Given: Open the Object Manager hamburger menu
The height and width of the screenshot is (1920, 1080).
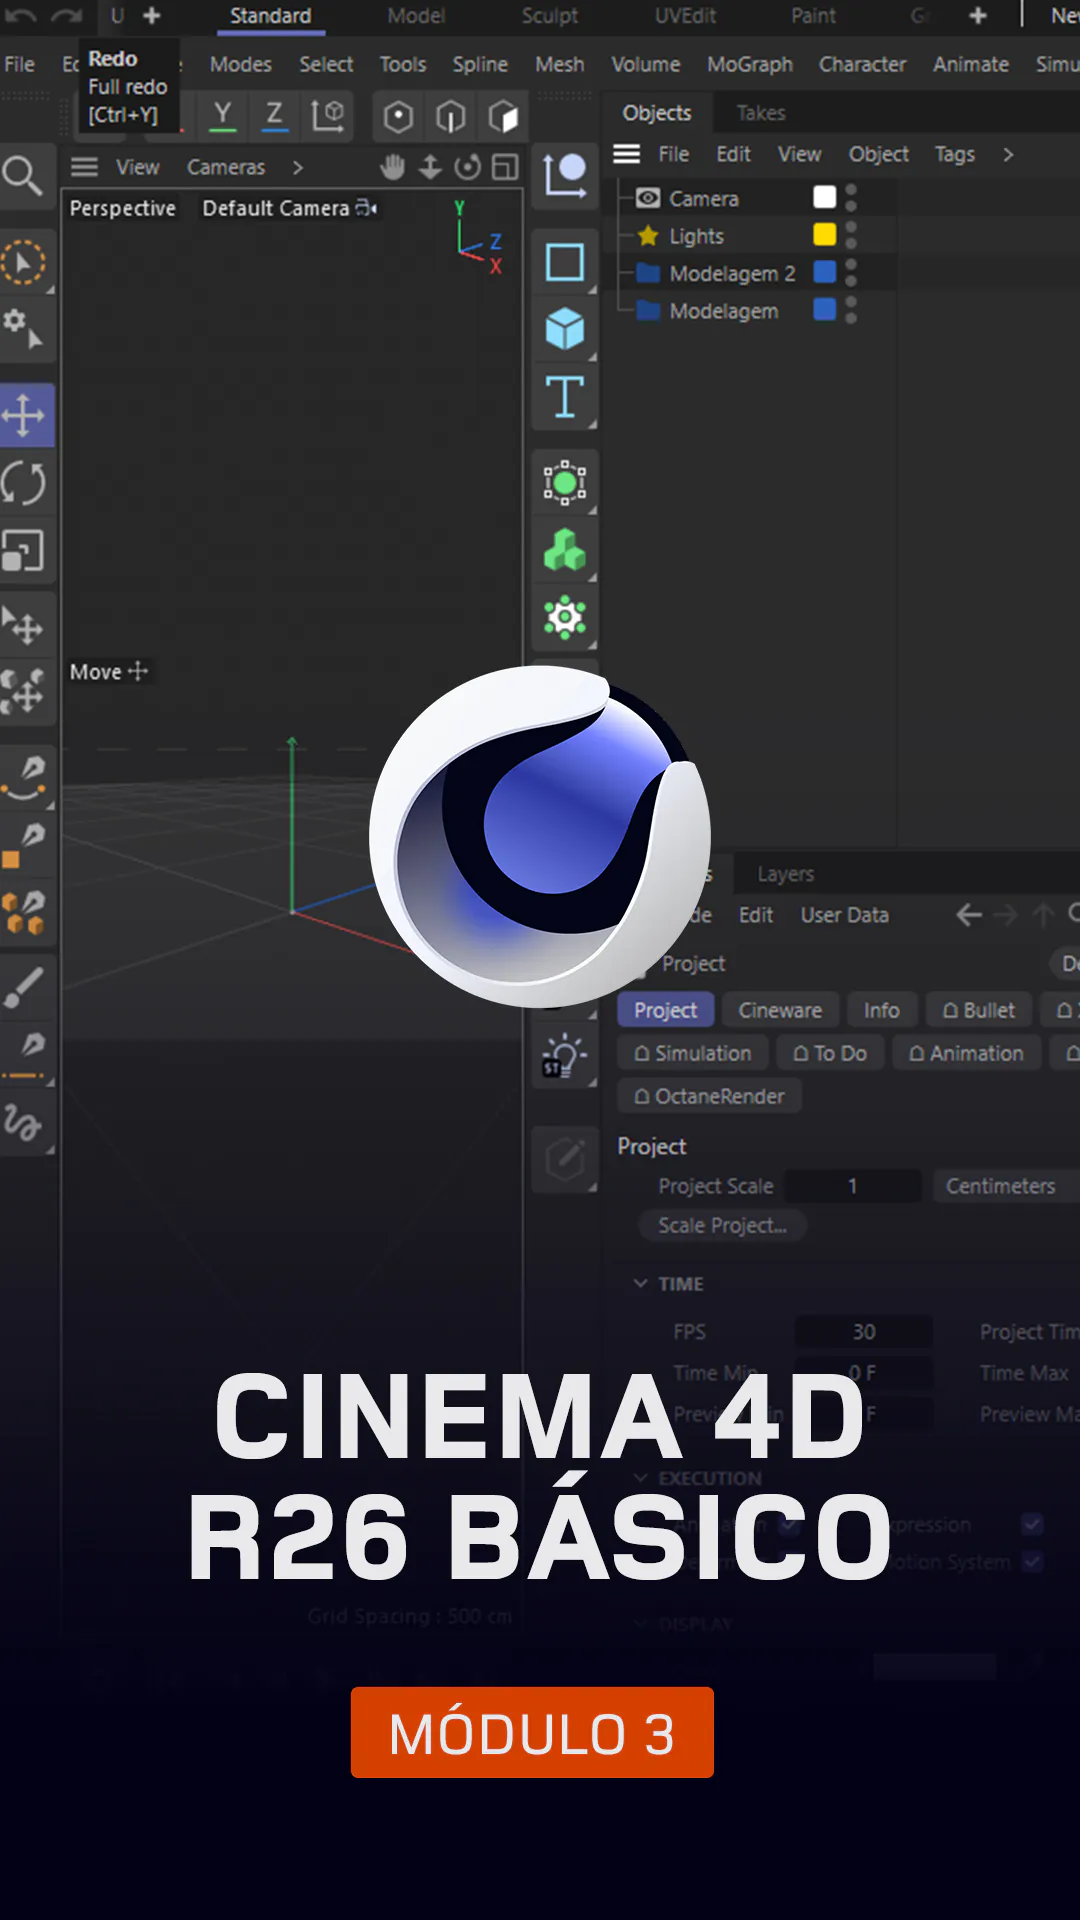Looking at the screenshot, I should [627, 154].
